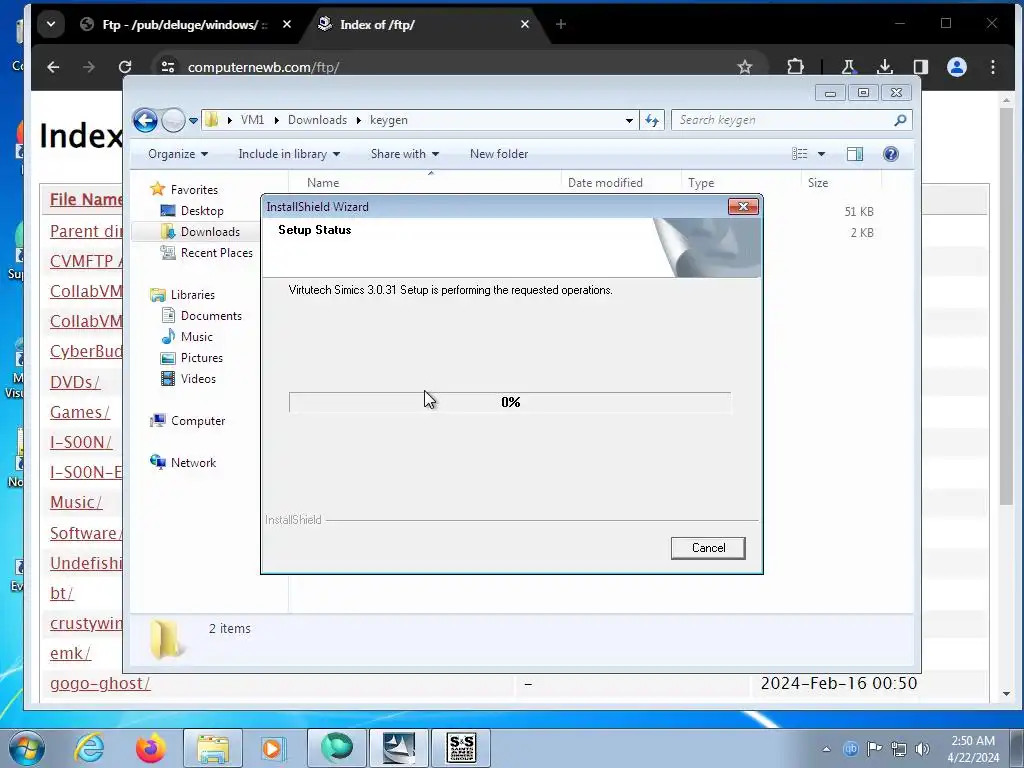Click VM1 in the Explorer address path
The height and width of the screenshot is (768, 1024).
click(252, 120)
